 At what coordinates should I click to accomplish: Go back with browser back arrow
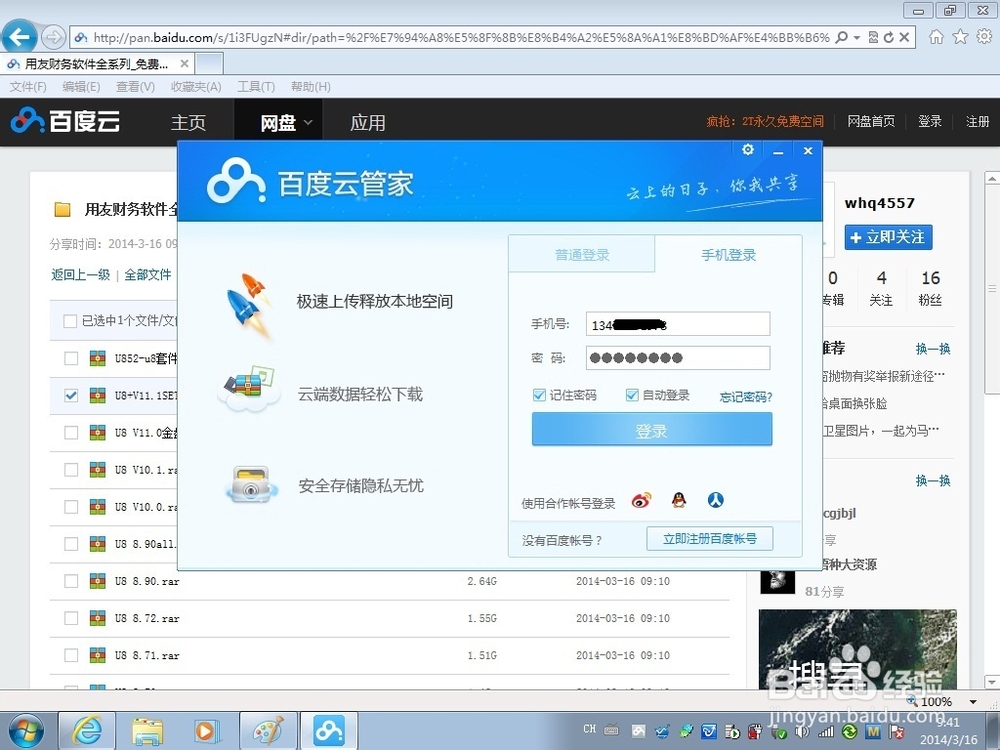tap(20, 38)
